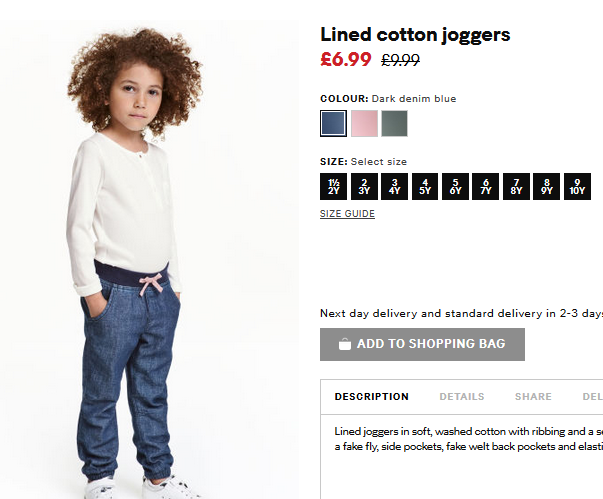
Task: Select the Dark denim blue colour swatch
Action: point(333,123)
